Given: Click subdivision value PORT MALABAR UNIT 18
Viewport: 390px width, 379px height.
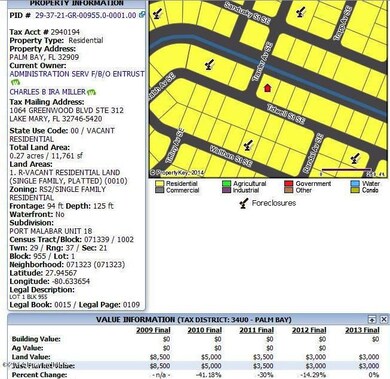Looking at the screenshot, I should coord(51,231).
